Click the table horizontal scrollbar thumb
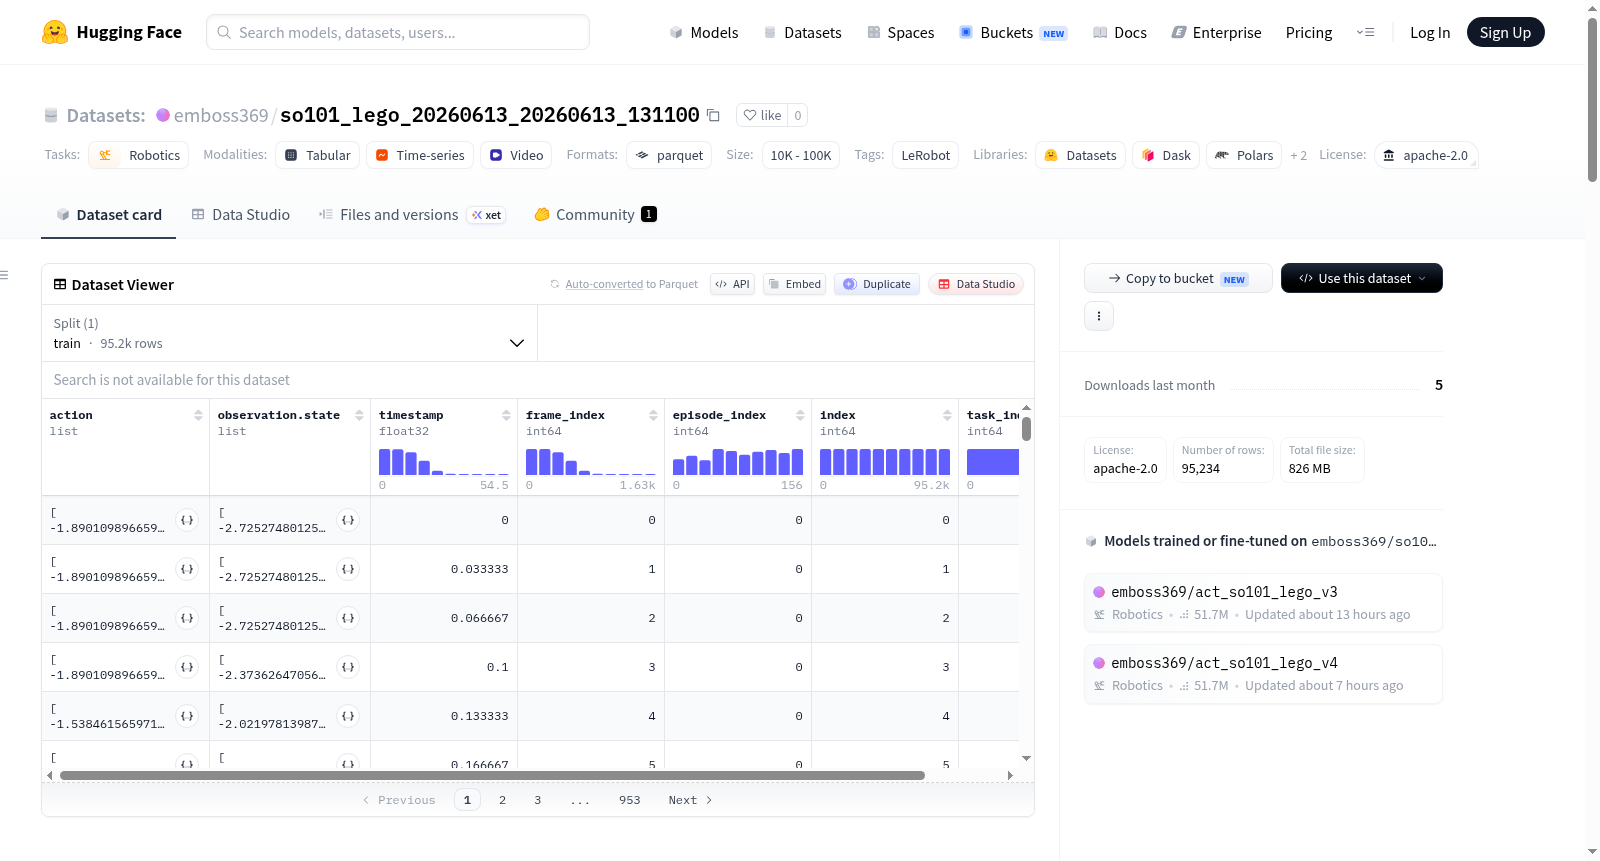1600x861 pixels. pos(492,775)
